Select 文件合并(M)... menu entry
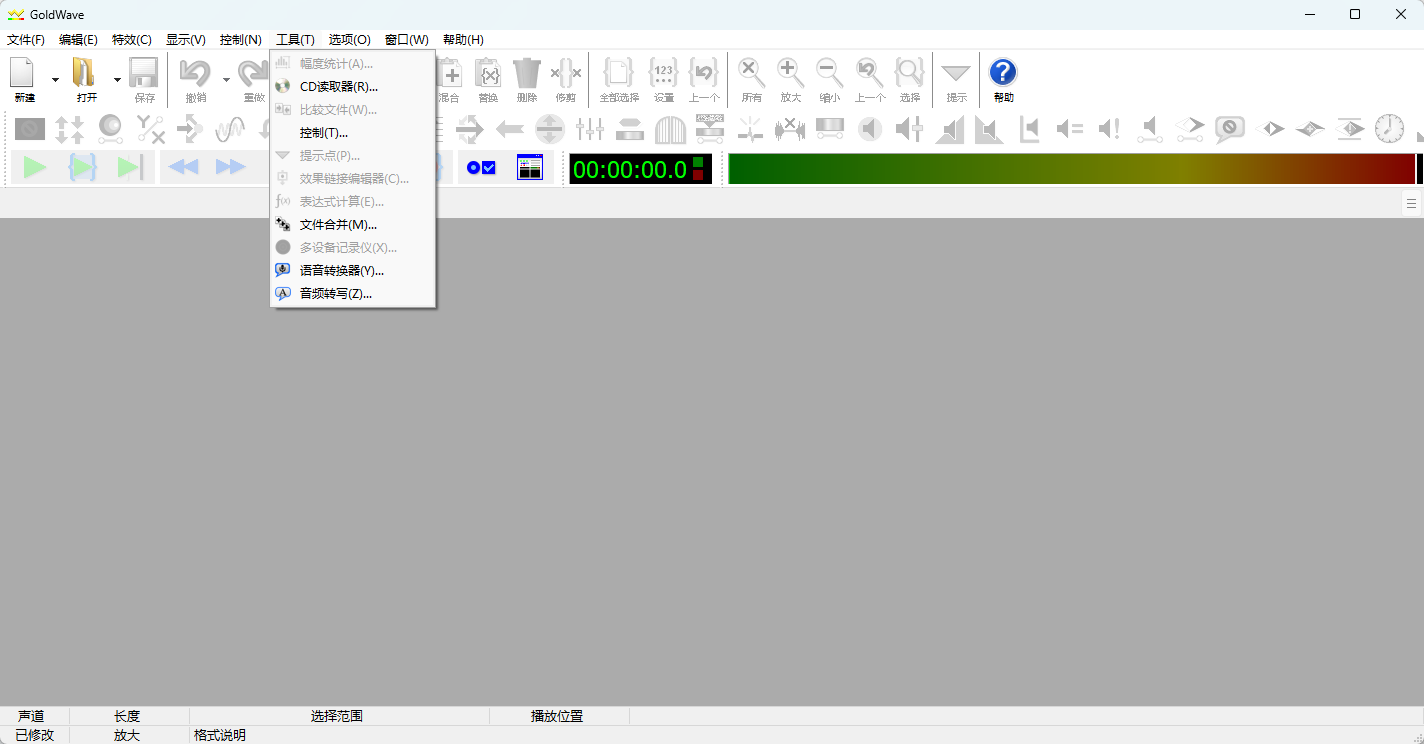 click(353, 225)
